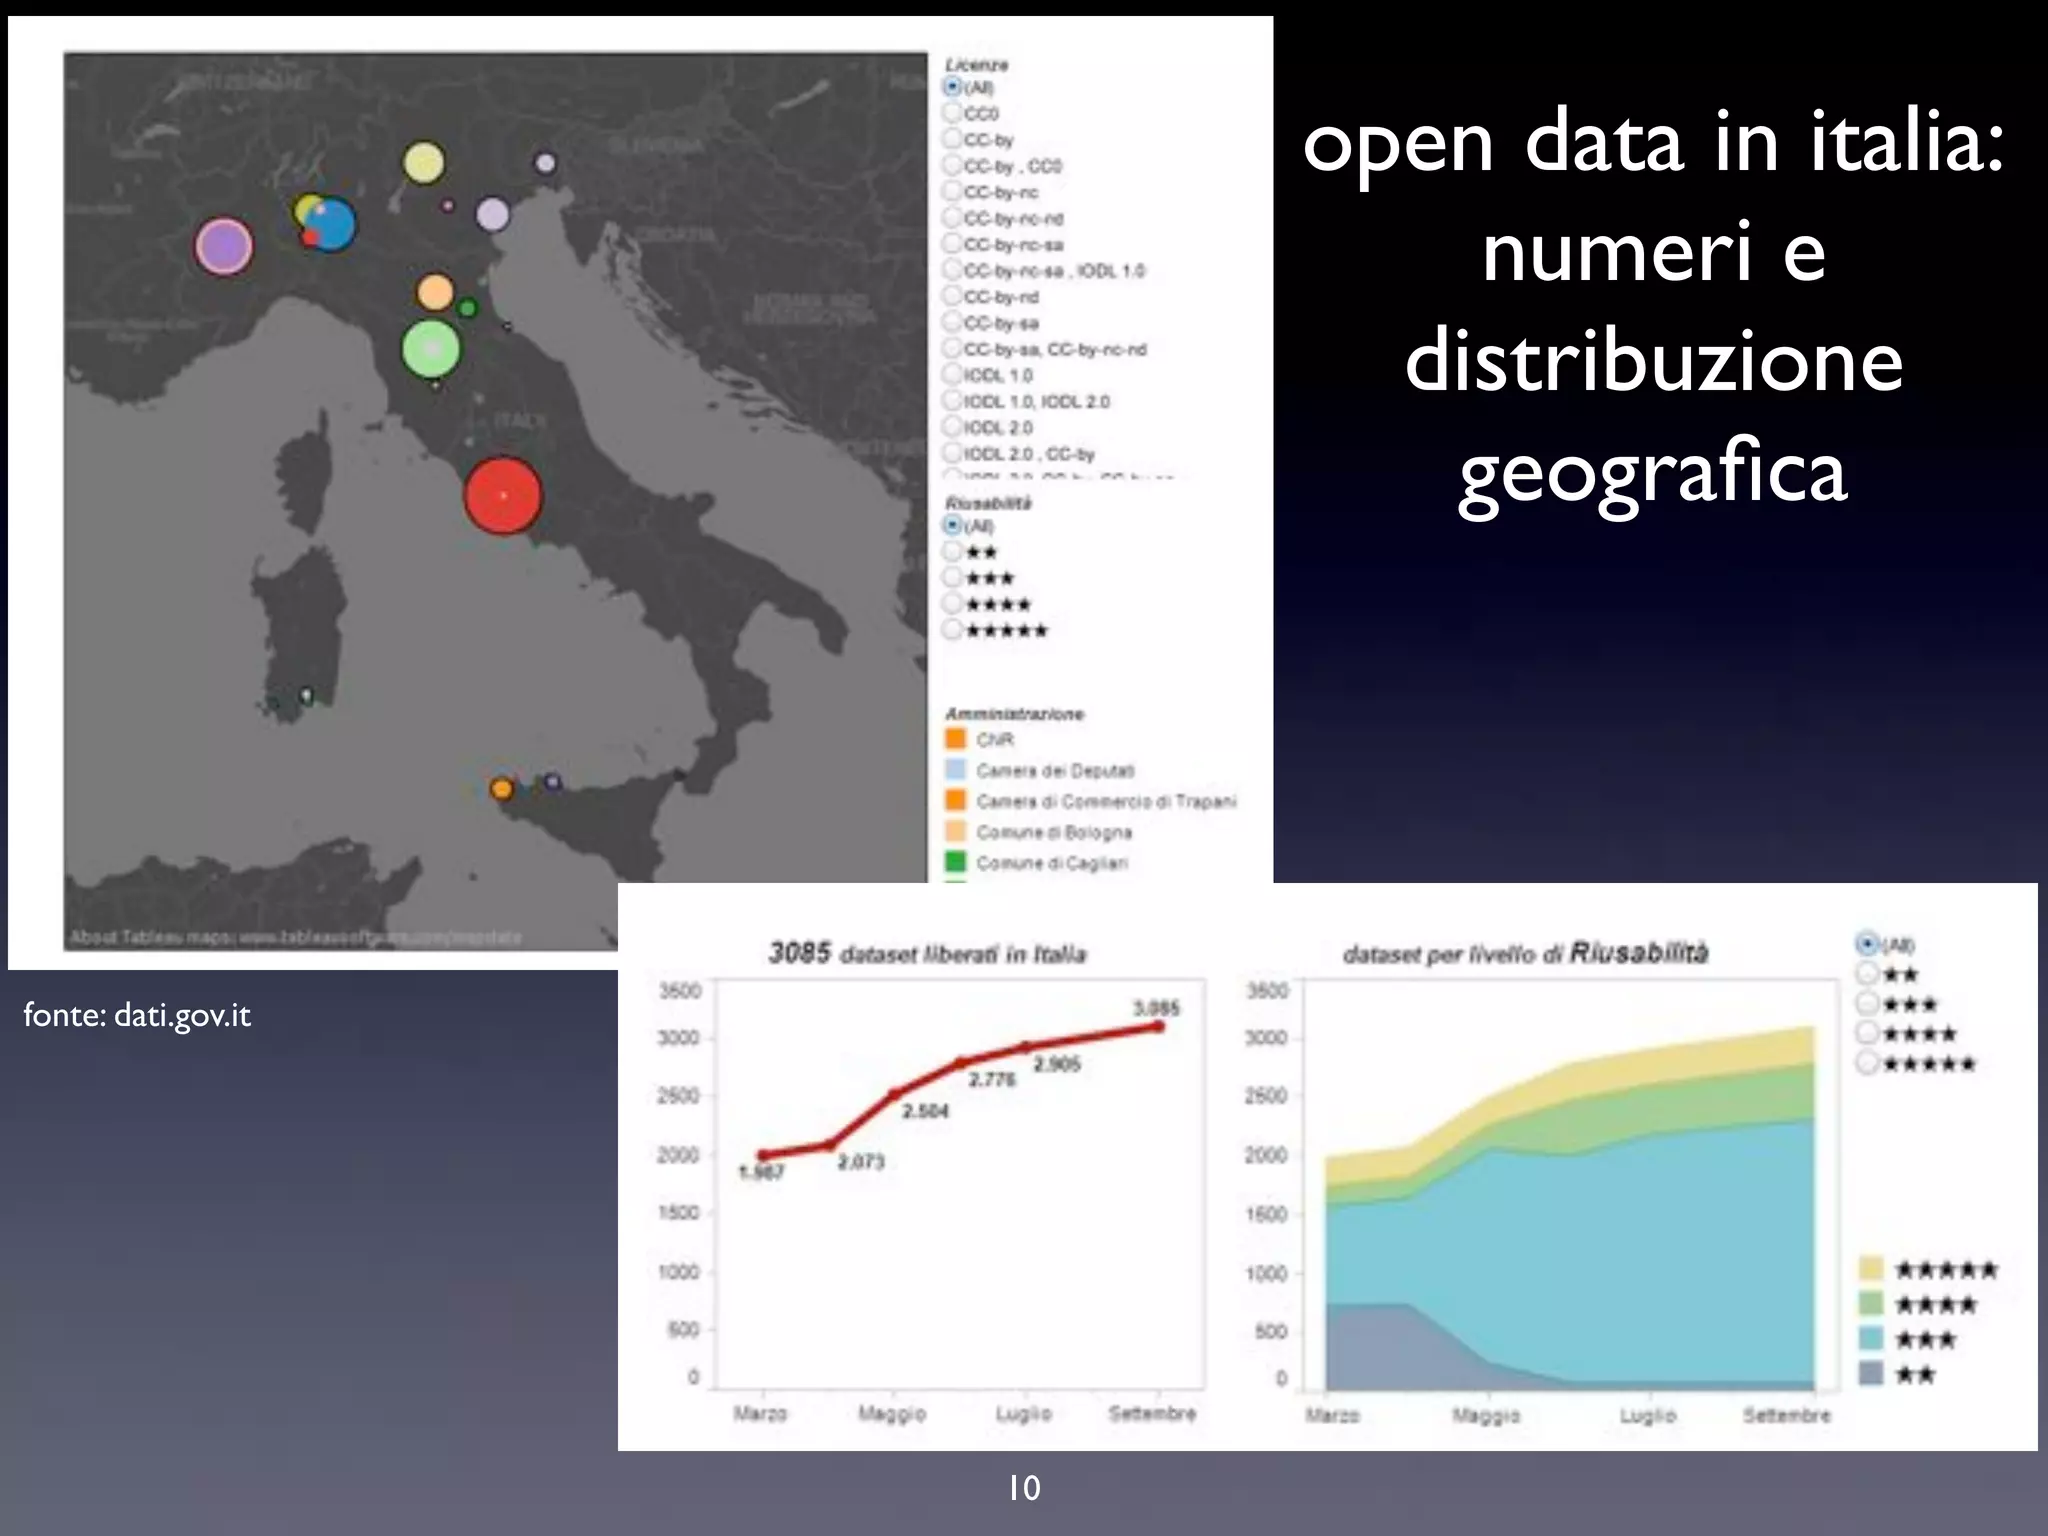
Task: Click the slide title 'open data in italia'
Action: click(1654, 143)
